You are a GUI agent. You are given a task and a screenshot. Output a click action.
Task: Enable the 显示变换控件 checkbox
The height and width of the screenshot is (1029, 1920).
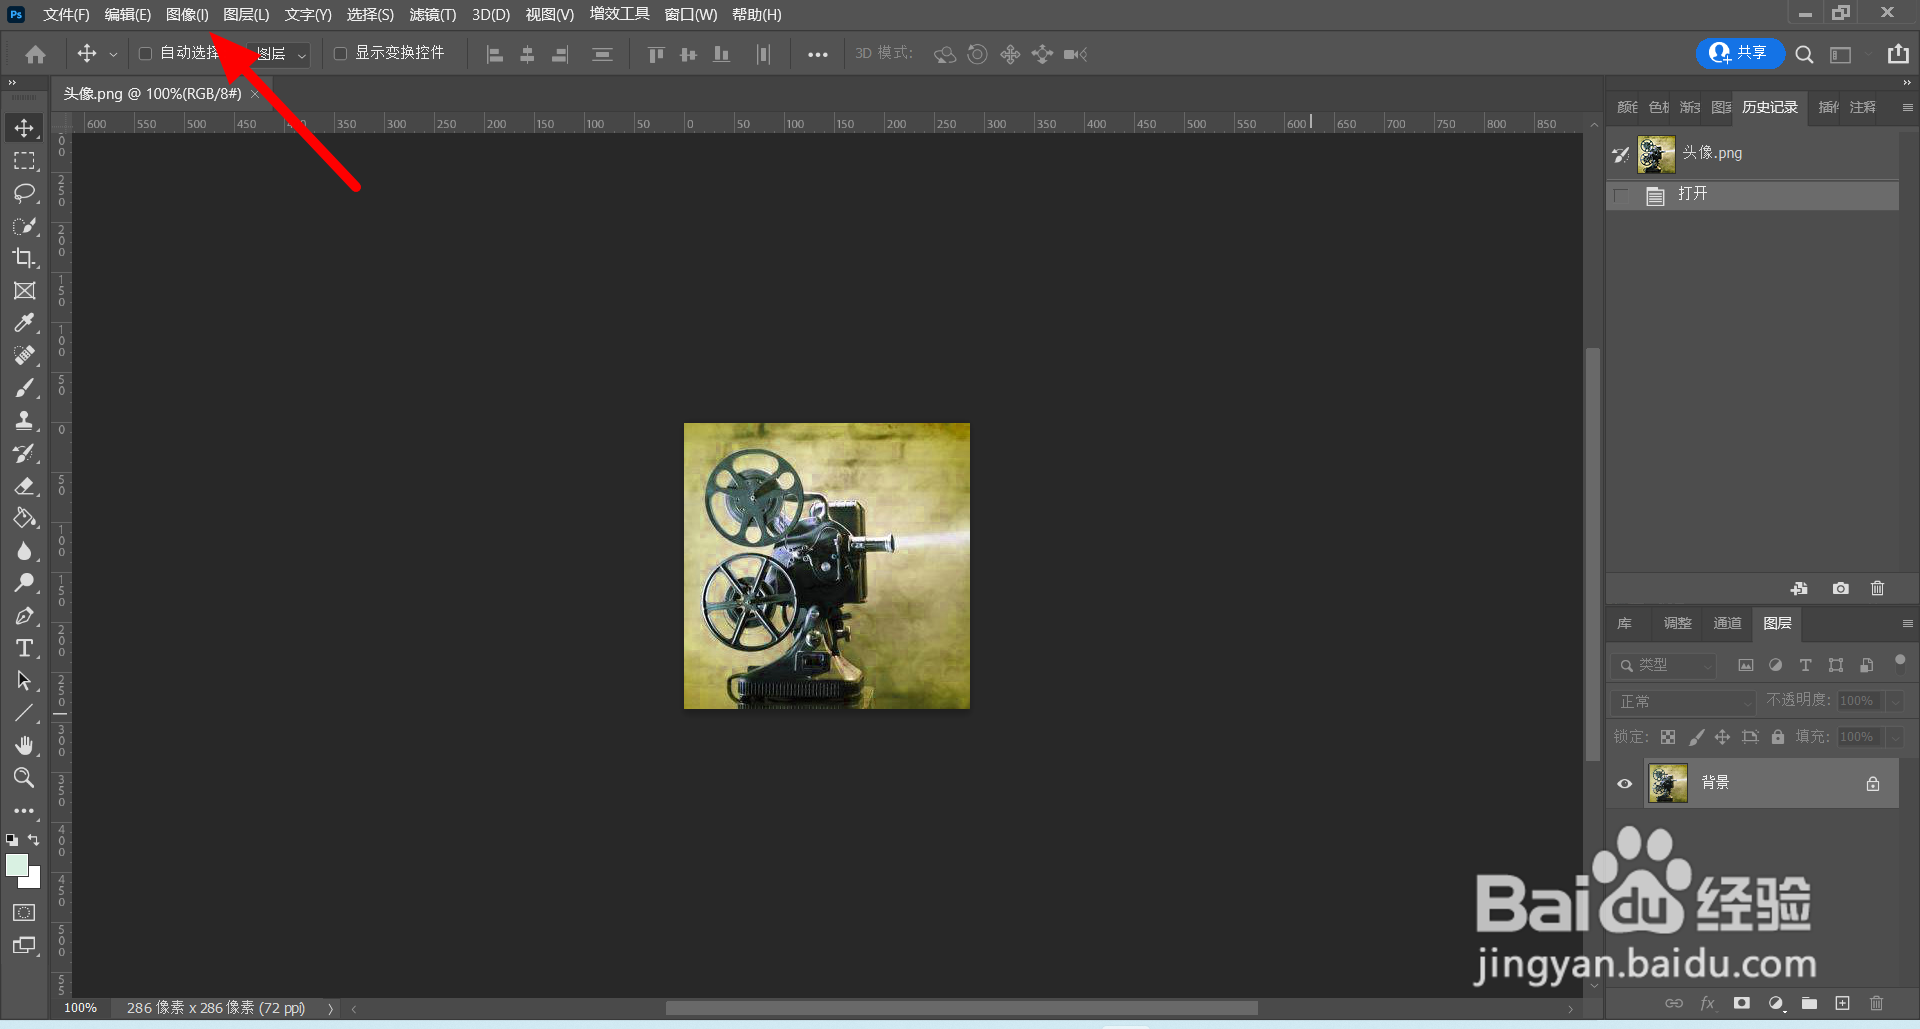(340, 53)
